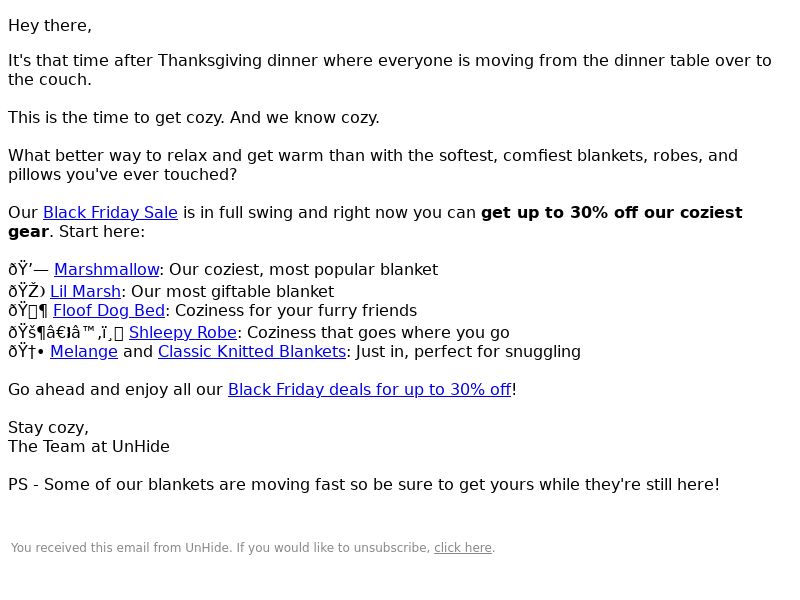The width and height of the screenshot is (800, 600).
Task: Visit the Floof Dog Bed link
Action: [108, 311]
